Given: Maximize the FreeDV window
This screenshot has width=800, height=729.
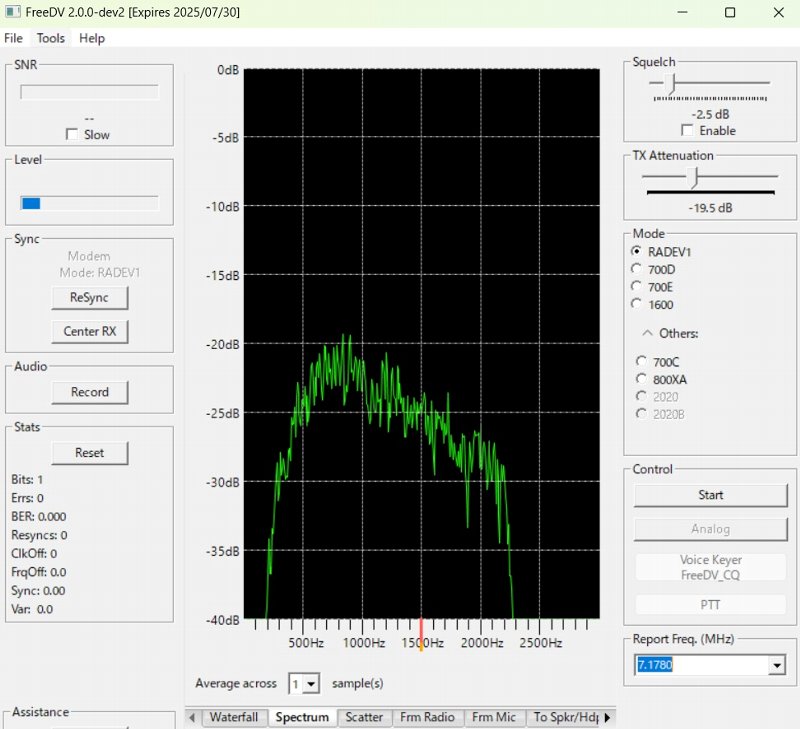Looking at the screenshot, I should [x=730, y=12].
